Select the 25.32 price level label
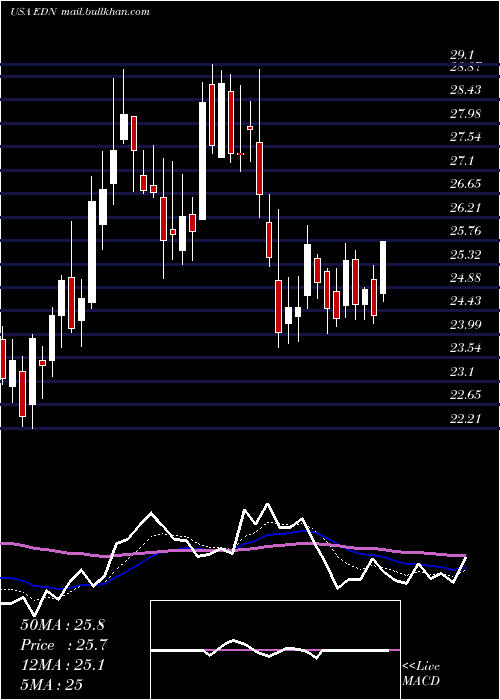This screenshot has height=700, width=500. click(466, 255)
